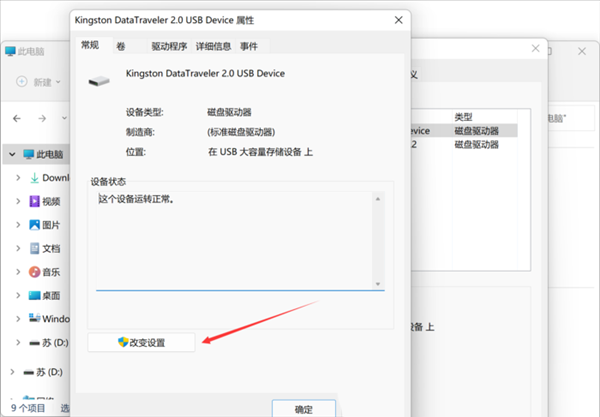Go forward in File Explorer navigation
This screenshot has height=417, width=600.
click(42, 119)
